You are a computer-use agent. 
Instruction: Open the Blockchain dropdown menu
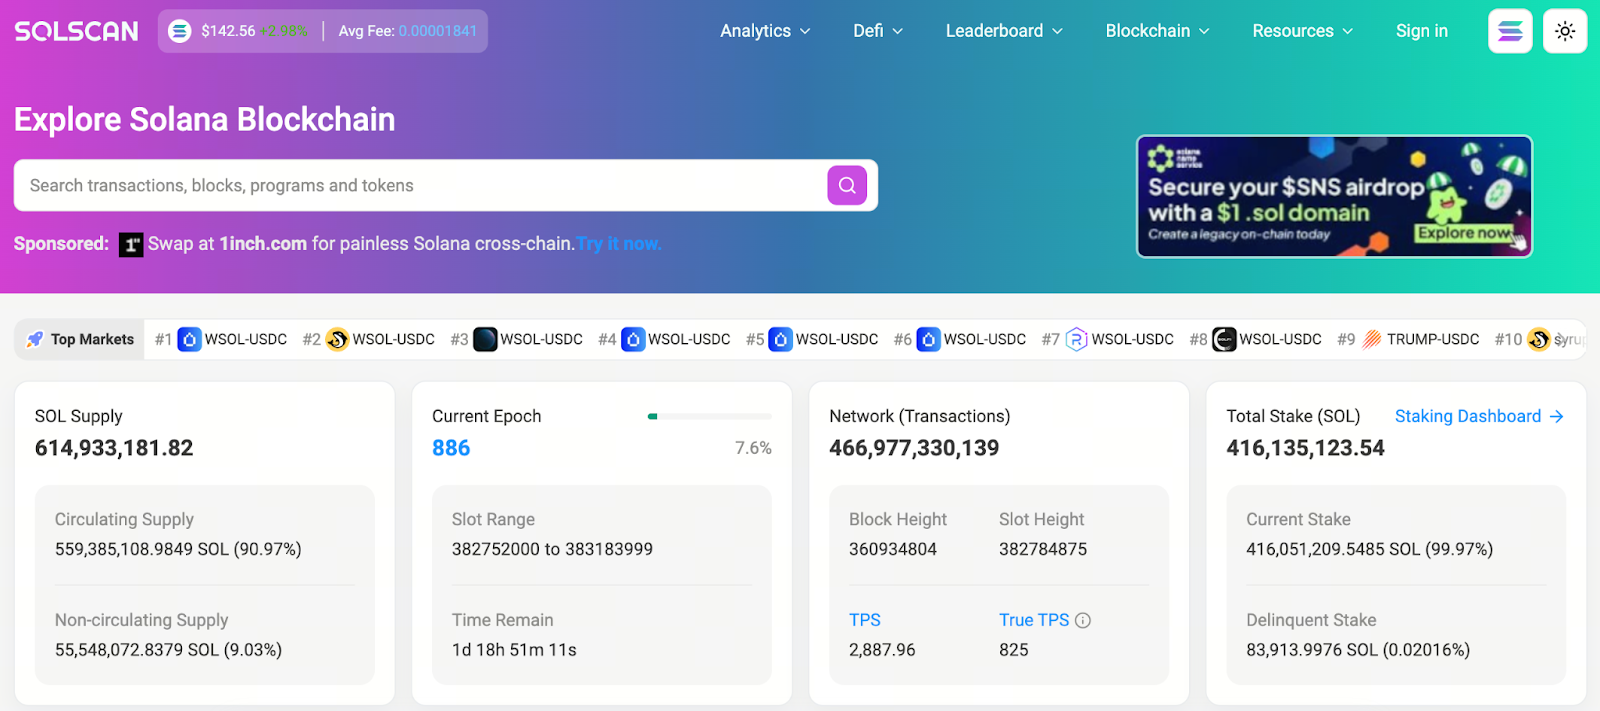pos(1157,31)
